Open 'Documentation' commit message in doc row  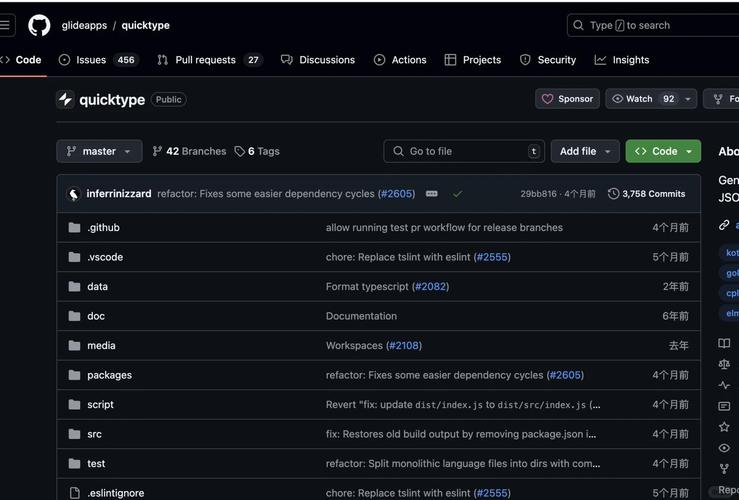361,316
